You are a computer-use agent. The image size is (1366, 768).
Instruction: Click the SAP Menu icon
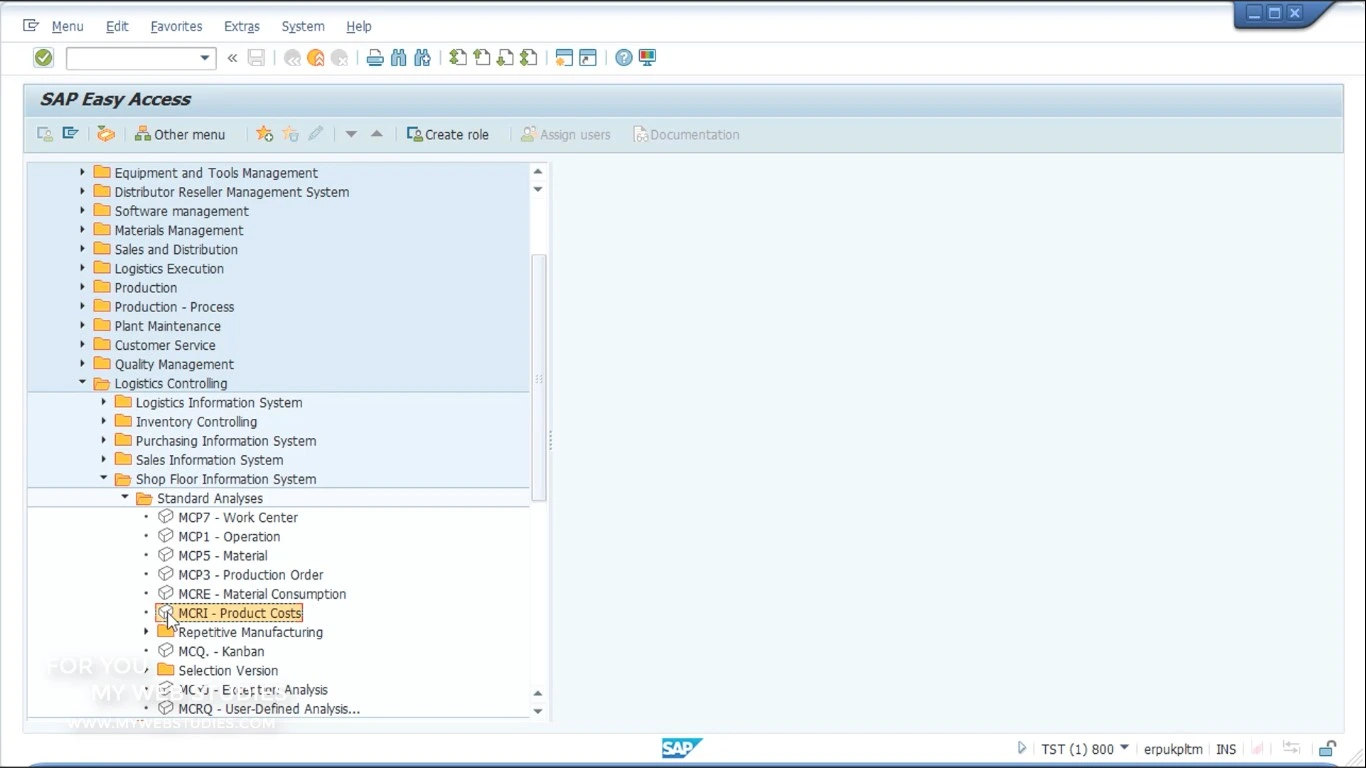pos(70,134)
